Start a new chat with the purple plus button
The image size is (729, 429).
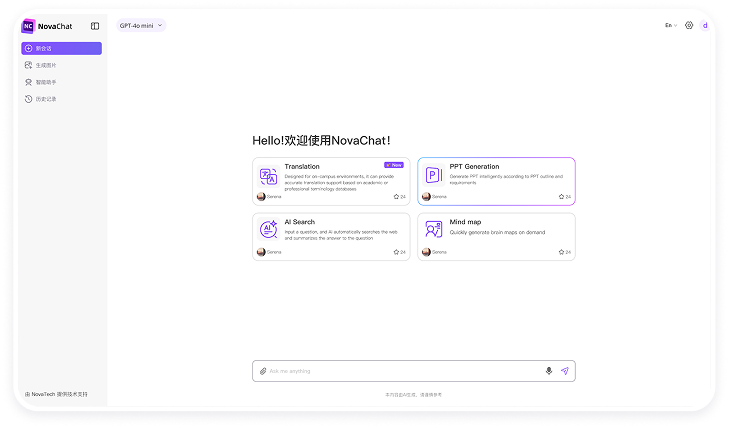pos(61,48)
